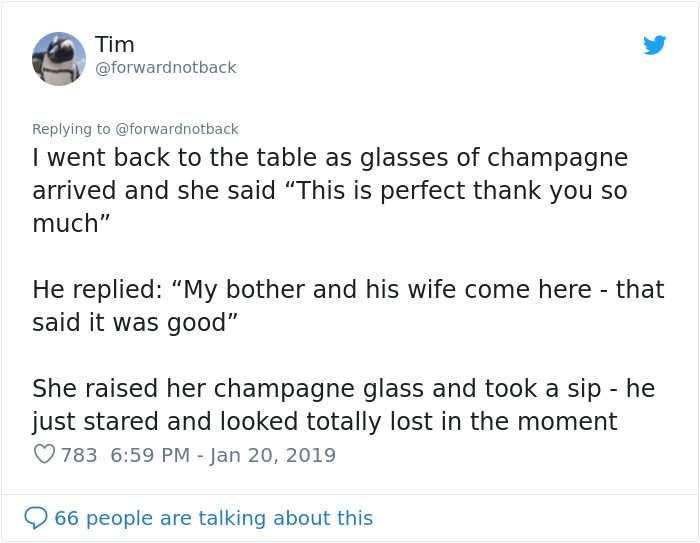
Task: Click the word "much" ending the first paragraph
Action: coord(63,224)
